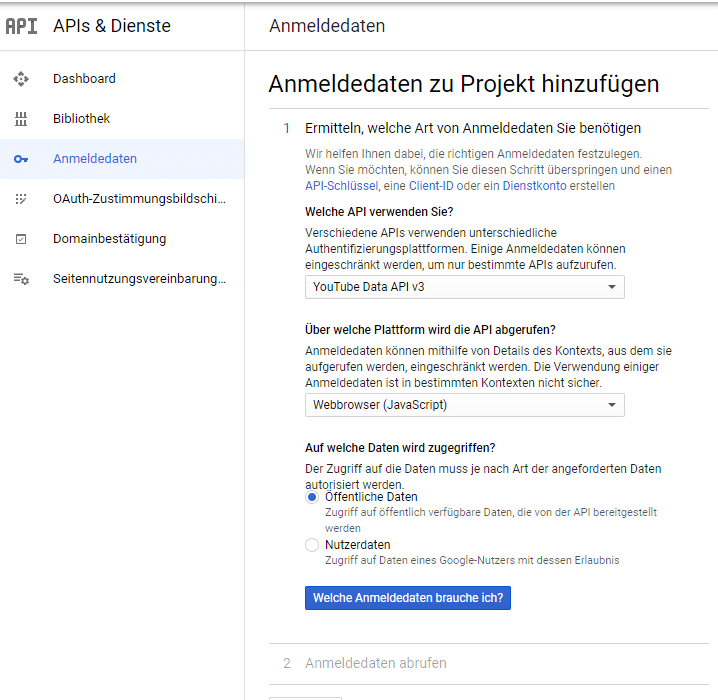Follow the Client-ID link

coord(431,186)
